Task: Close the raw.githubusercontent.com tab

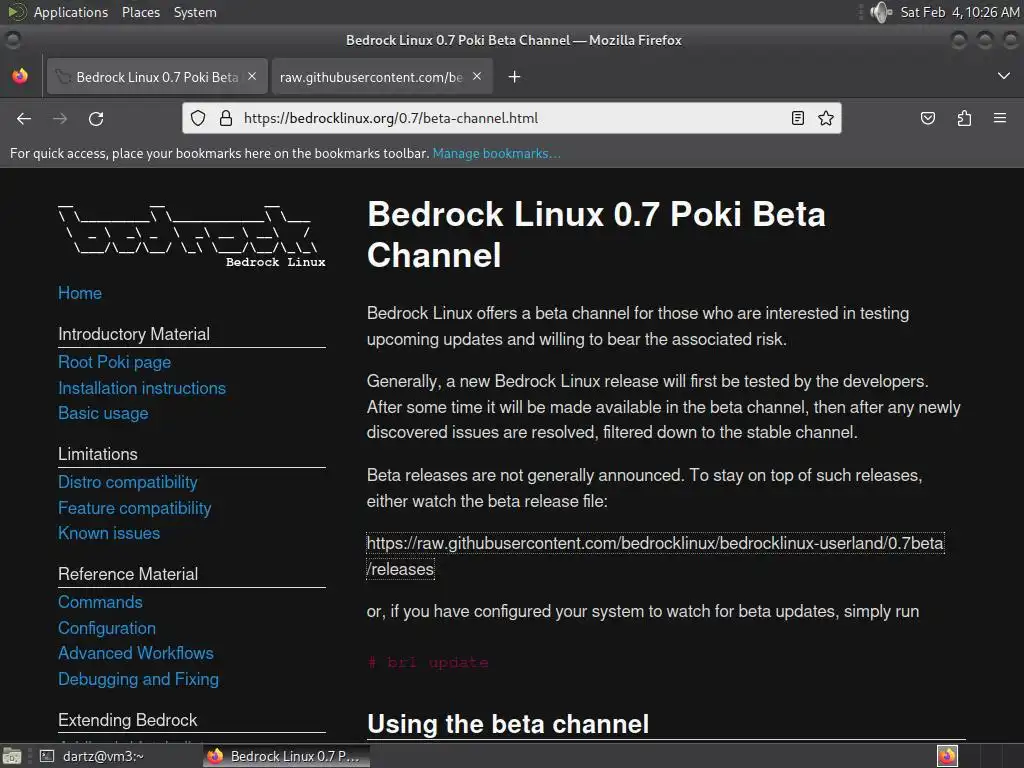Action: pyautogui.click(x=477, y=76)
